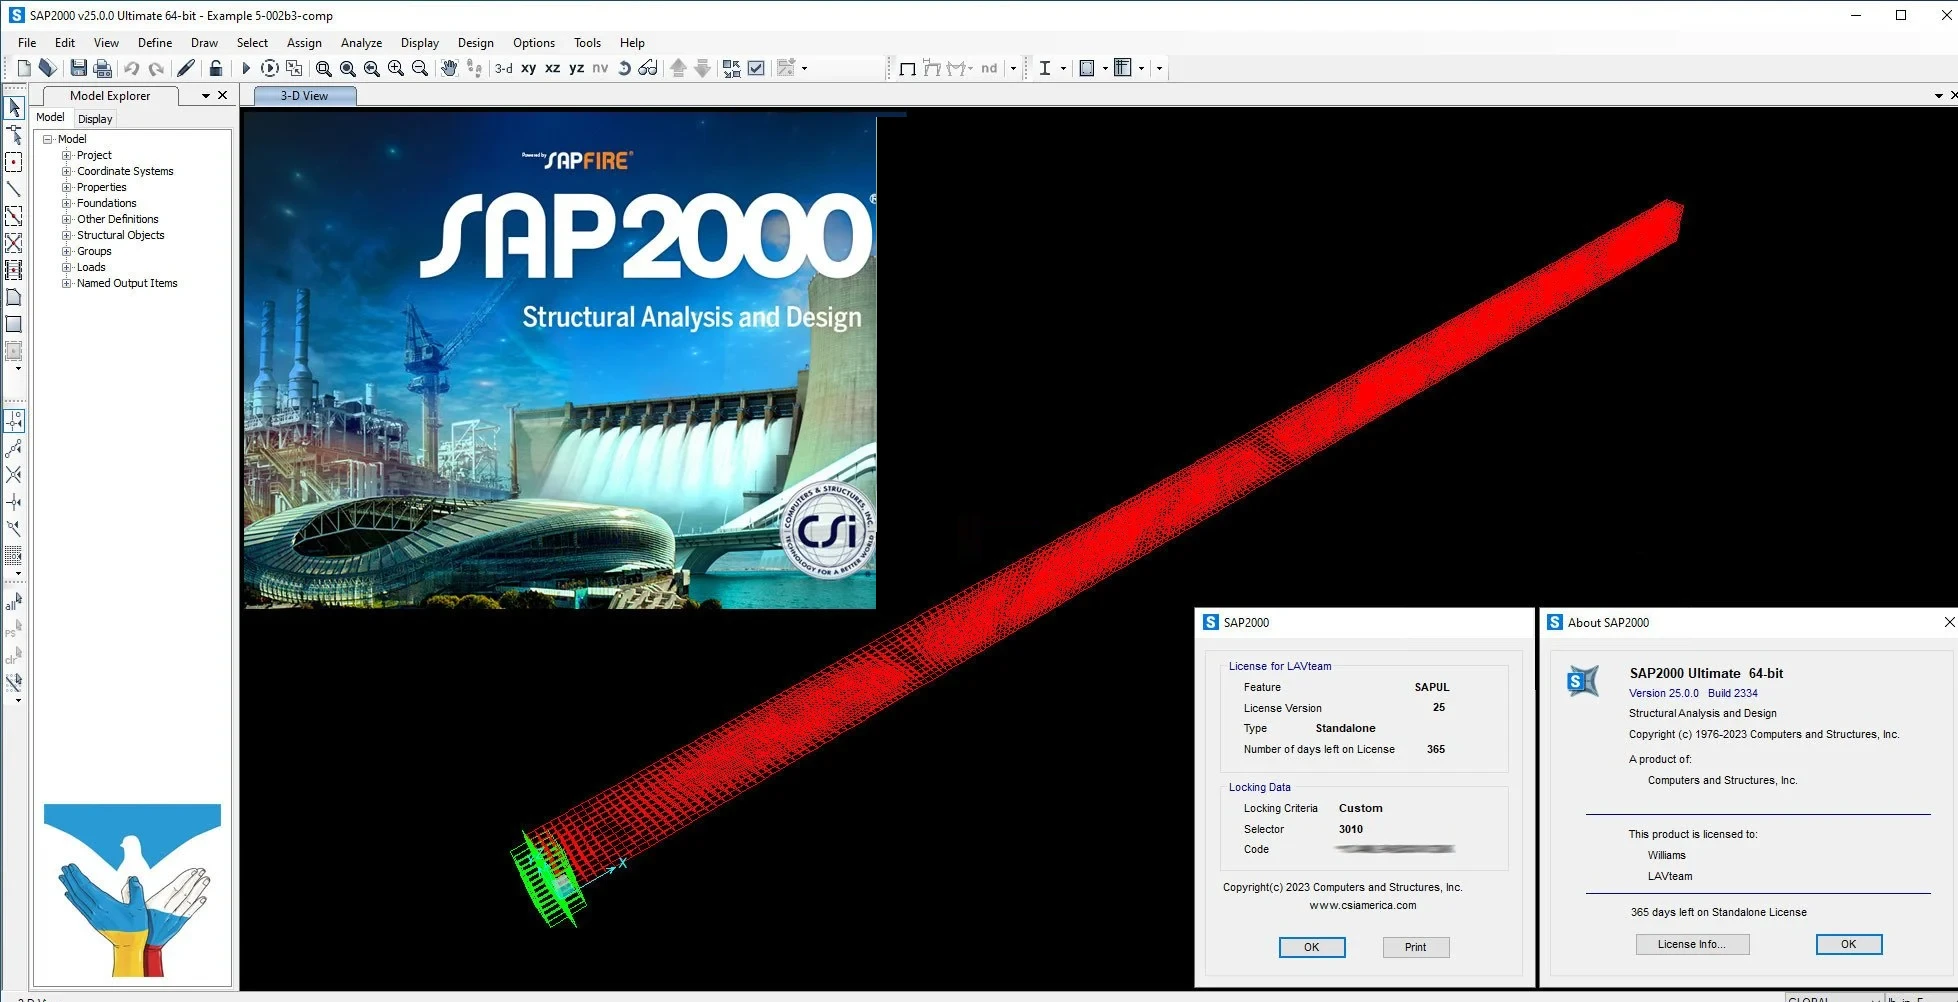
Task: Switch to the xz view
Action: (x=552, y=68)
